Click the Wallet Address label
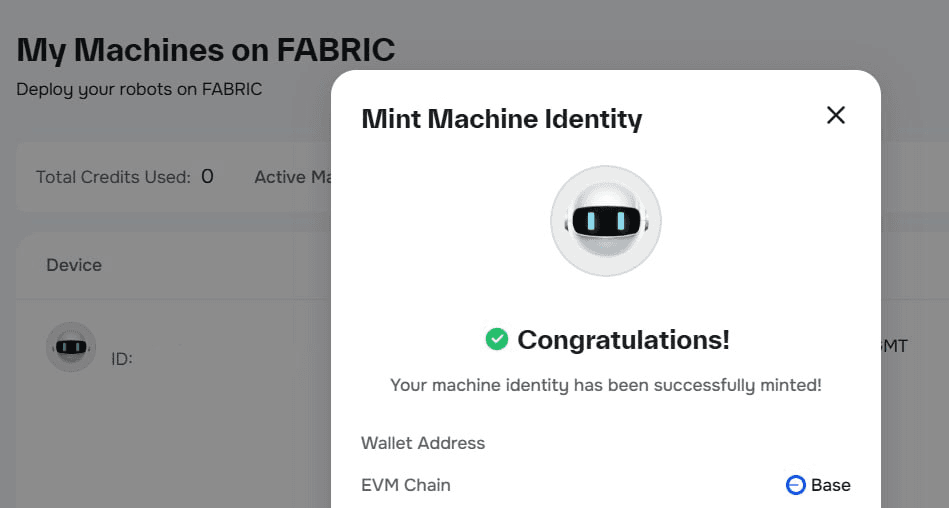 tap(423, 443)
